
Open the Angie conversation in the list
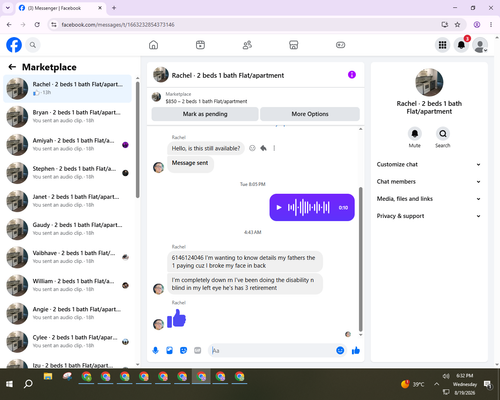[67, 313]
